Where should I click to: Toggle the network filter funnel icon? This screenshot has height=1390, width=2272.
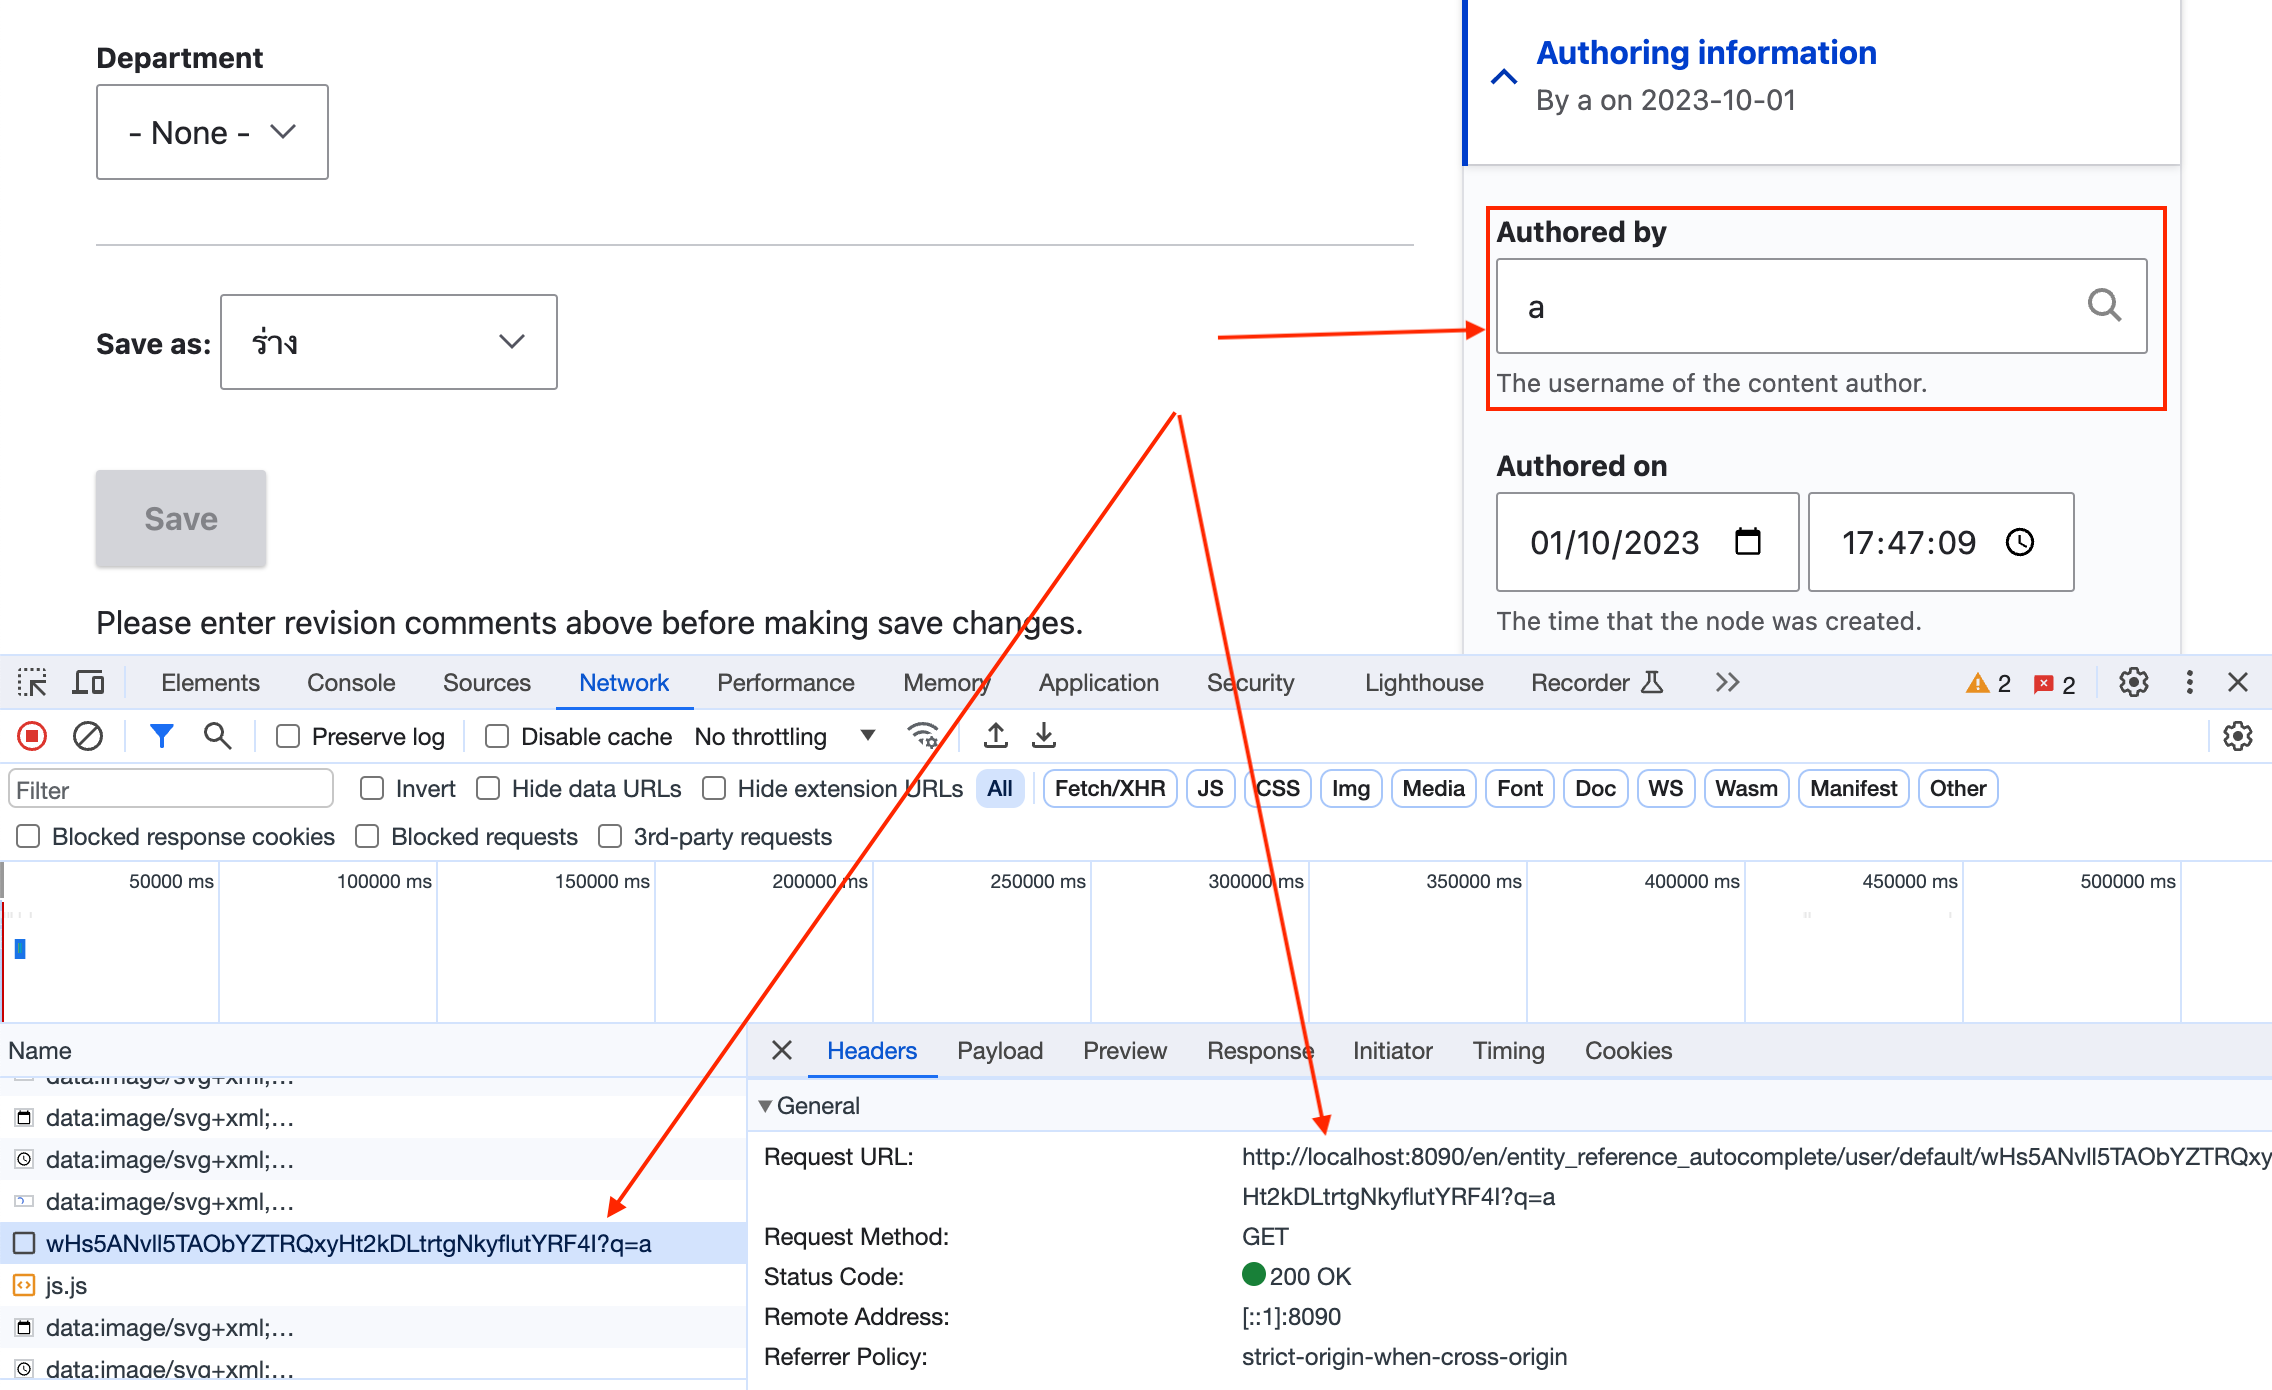[x=161, y=737]
